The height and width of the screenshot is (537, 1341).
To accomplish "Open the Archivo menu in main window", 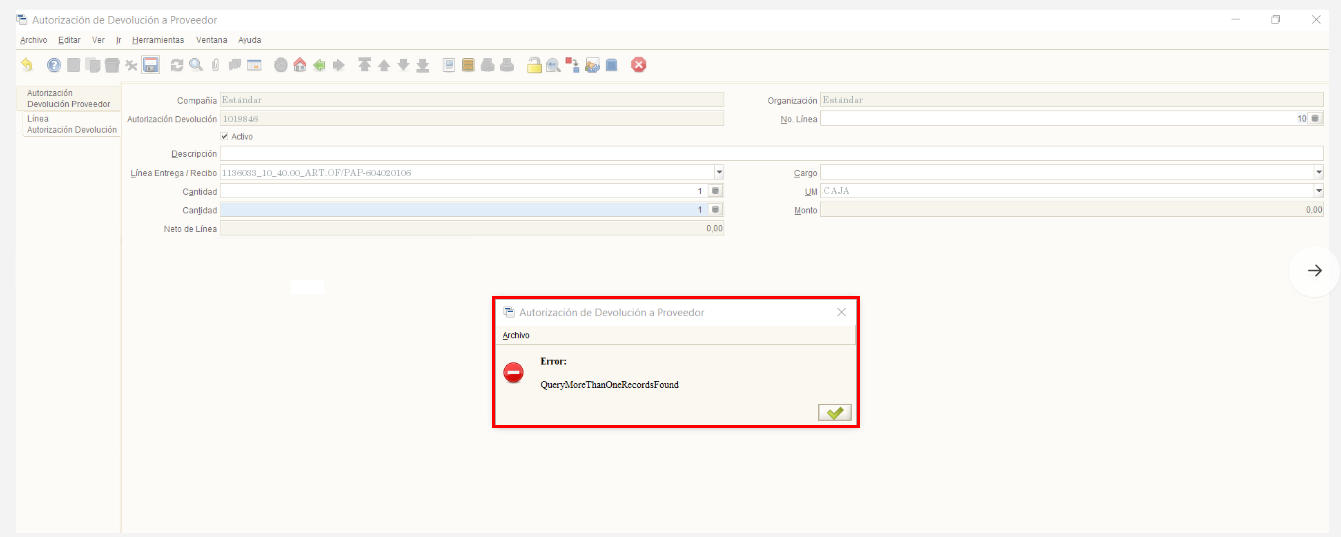I will coord(33,40).
